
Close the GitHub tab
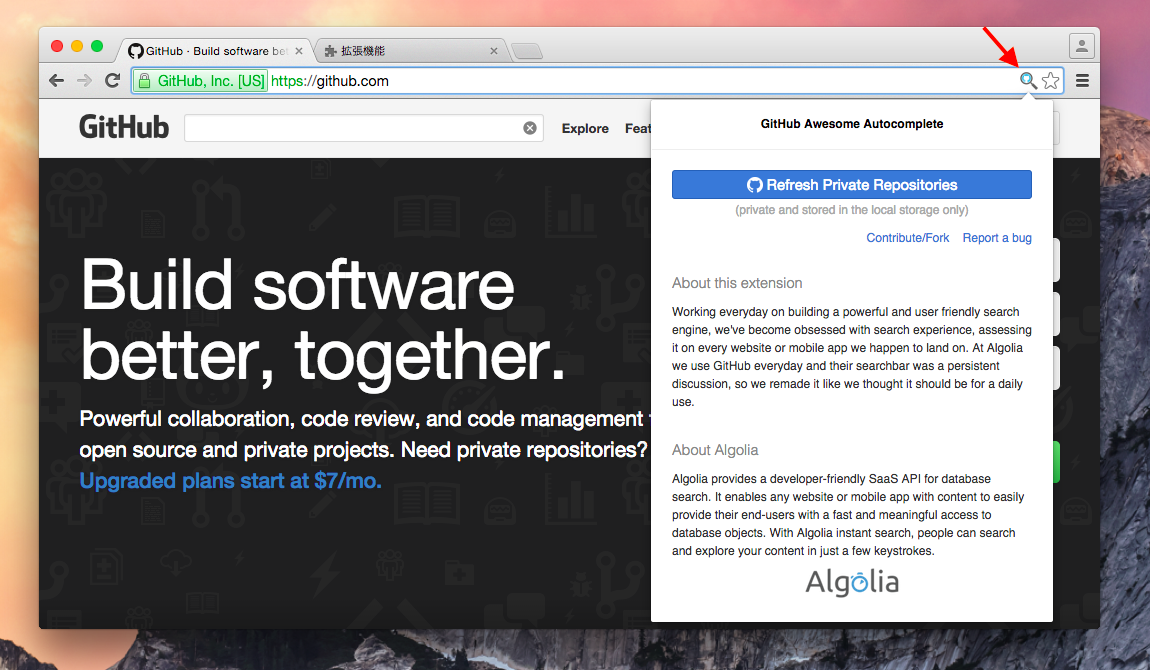point(299,51)
